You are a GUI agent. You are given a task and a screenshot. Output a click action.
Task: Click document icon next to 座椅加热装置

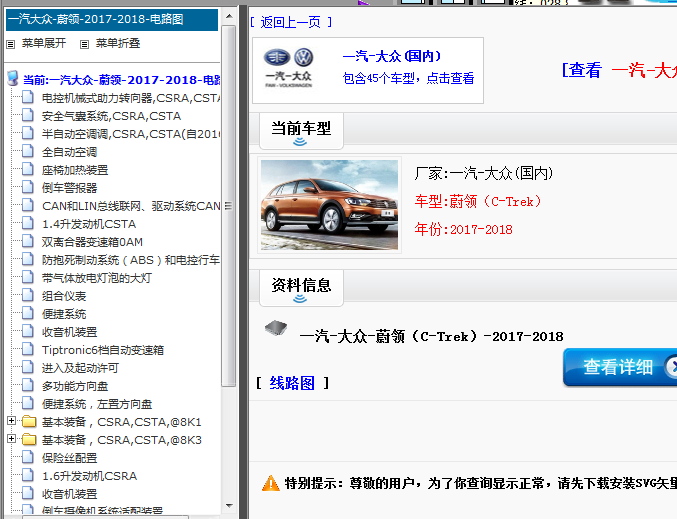click(28, 169)
